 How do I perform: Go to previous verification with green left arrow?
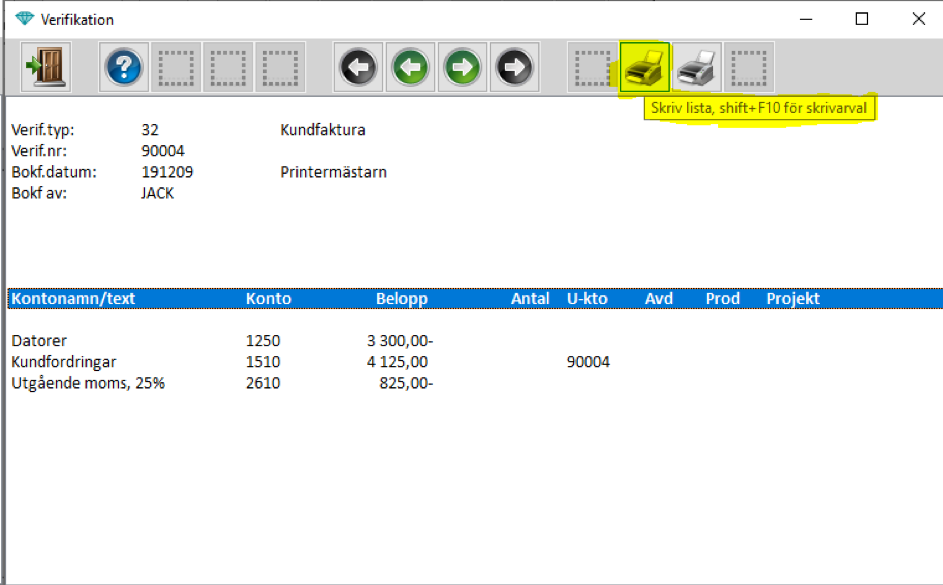coord(410,67)
